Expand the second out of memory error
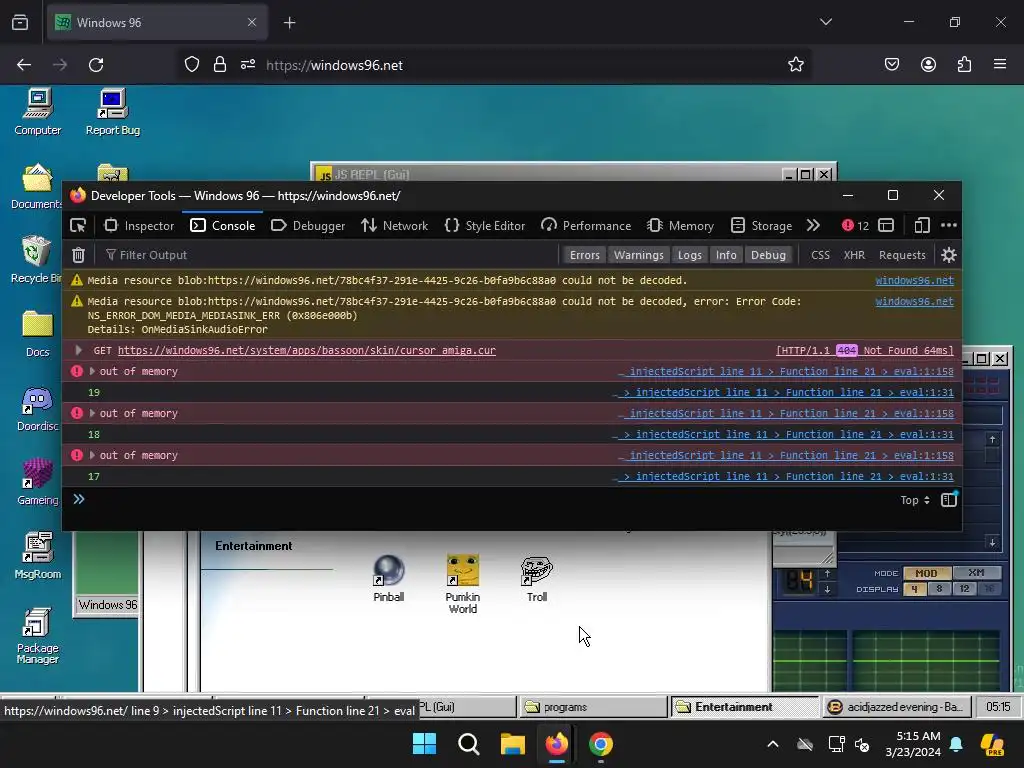 pos(92,413)
